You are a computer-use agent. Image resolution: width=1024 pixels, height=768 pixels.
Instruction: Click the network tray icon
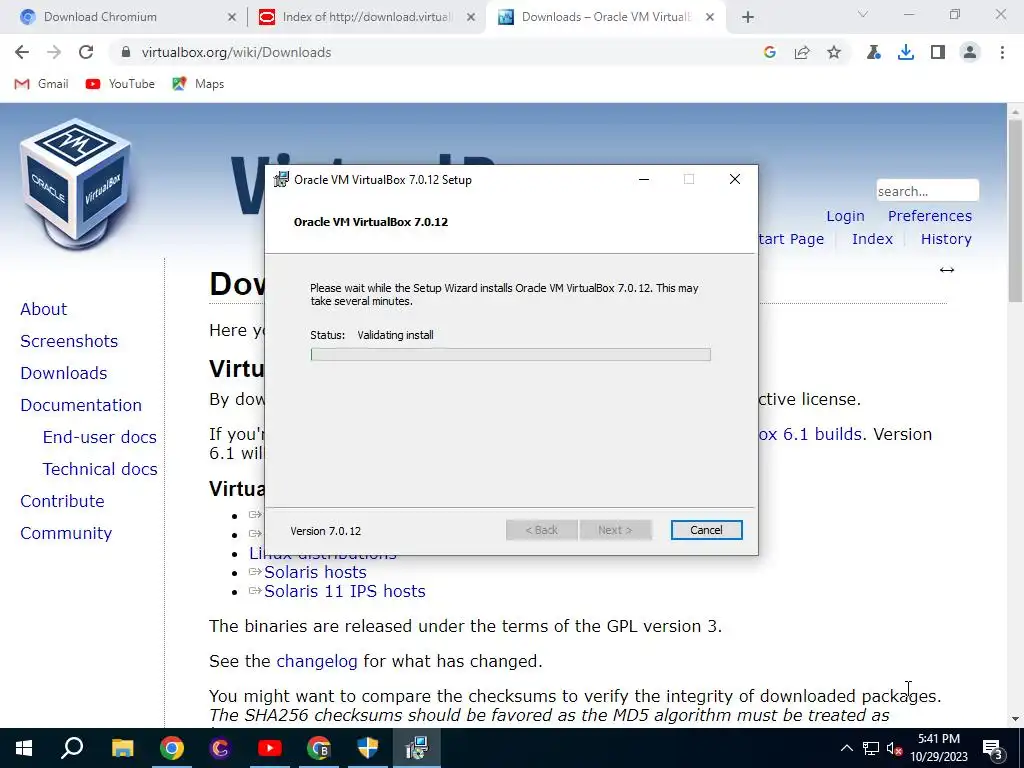tap(871, 748)
